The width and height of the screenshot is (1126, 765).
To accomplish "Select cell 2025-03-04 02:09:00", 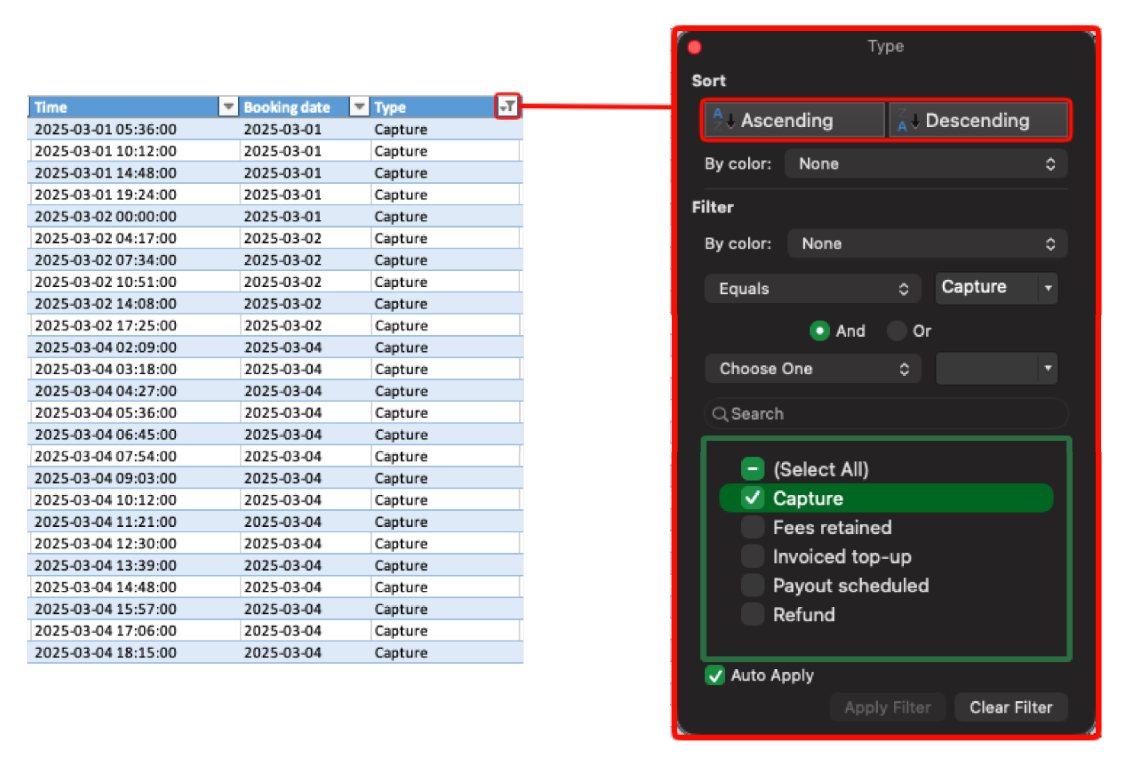I will point(134,347).
